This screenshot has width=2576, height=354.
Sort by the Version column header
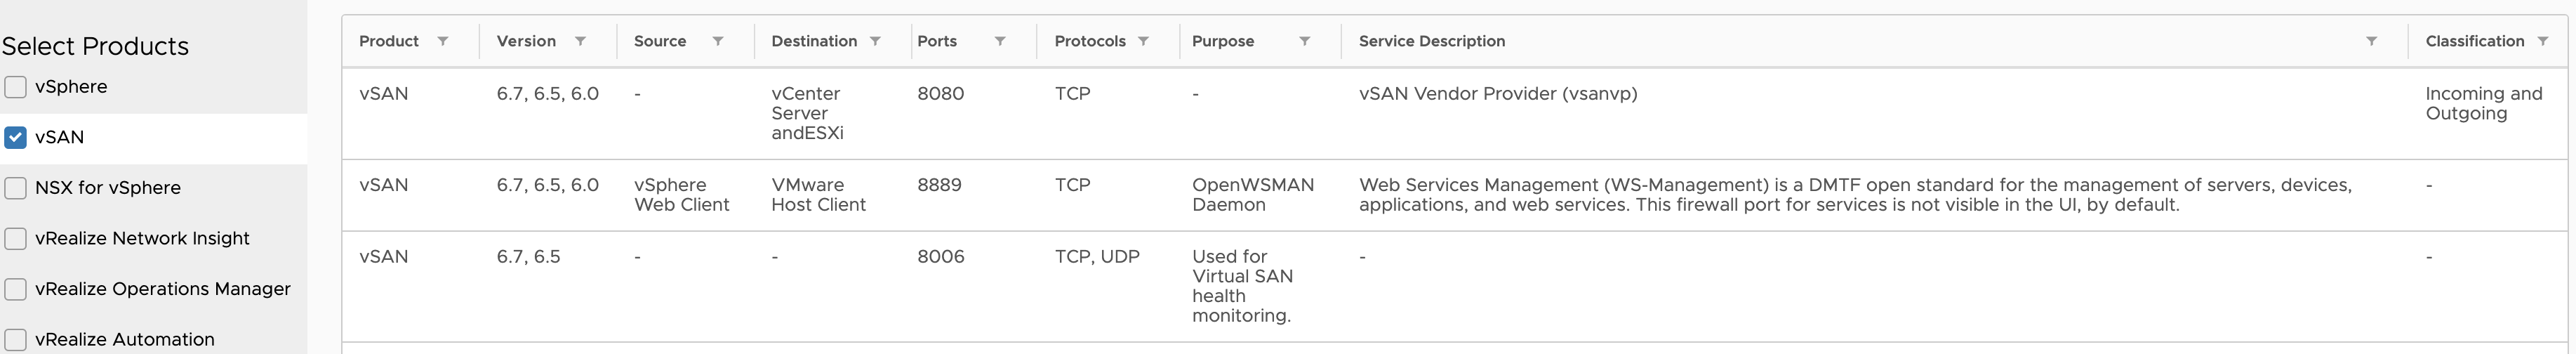pos(526,41)
